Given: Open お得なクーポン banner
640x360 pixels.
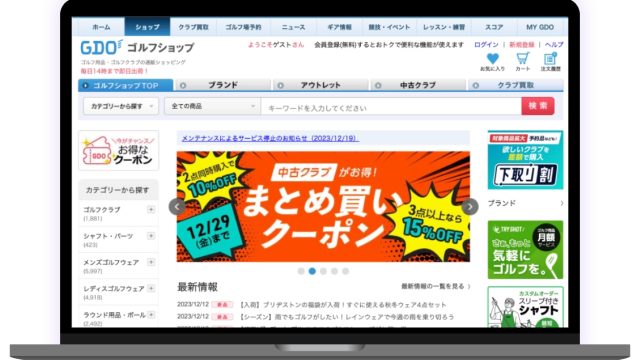Looking at the screenshot, I should pos(119,151).
